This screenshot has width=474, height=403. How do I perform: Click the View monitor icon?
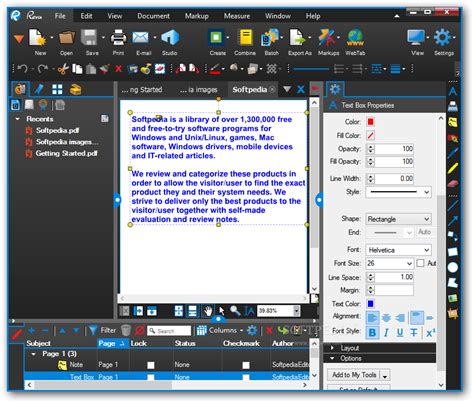point(416,37)
